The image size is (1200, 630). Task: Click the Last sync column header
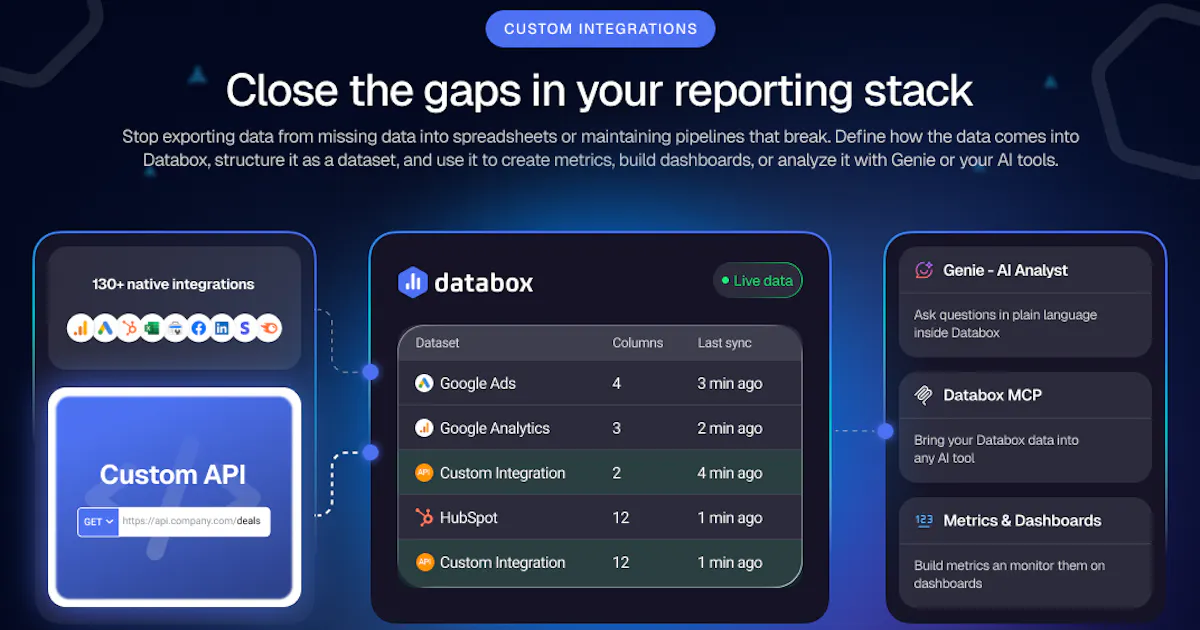coord(724,342)
